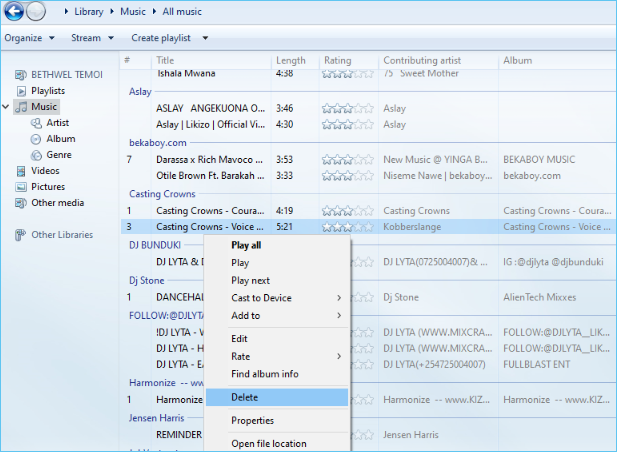617x452 pixels.
Task: Click Play all in the context menu
Action: pos(246,245)
